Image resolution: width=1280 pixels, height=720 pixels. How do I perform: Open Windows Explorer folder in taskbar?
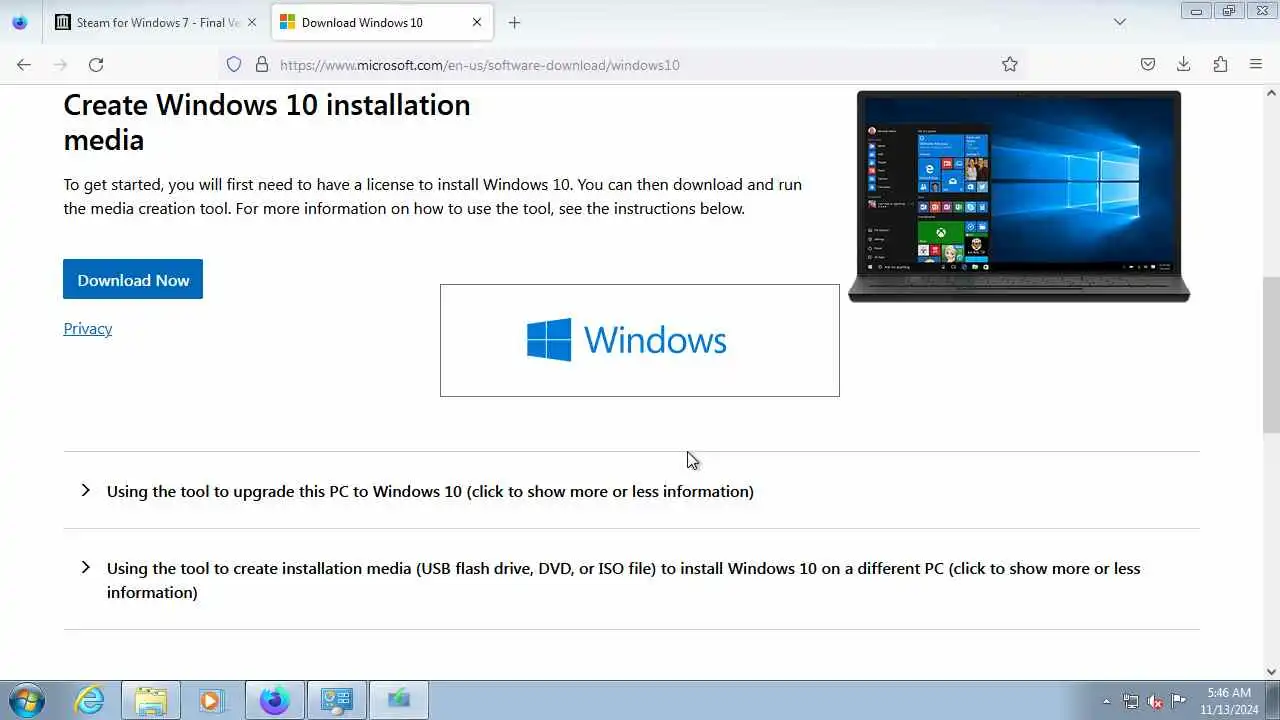pyautogui.click(x=151, y=700)
